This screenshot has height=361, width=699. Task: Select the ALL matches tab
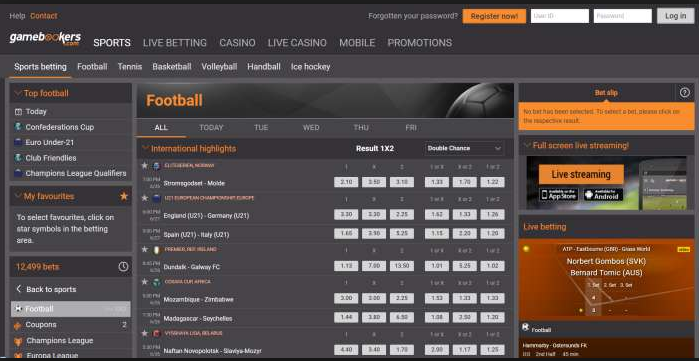point(161,128)
